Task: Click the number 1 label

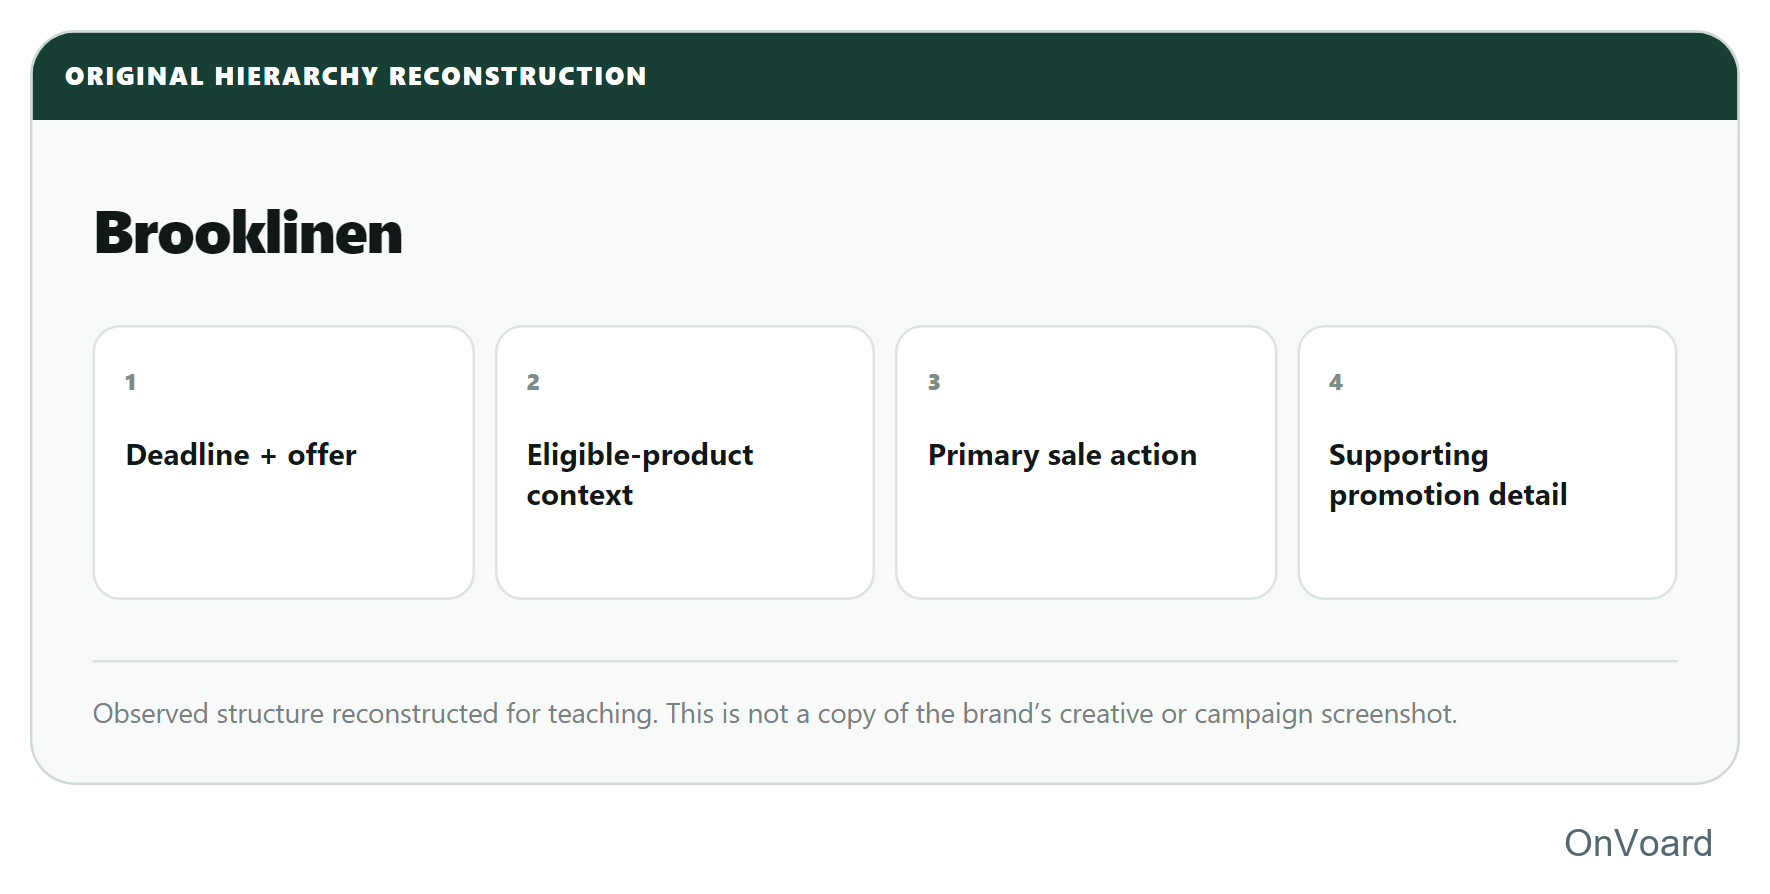Action: pyautogui.click(x=130, y=382)
